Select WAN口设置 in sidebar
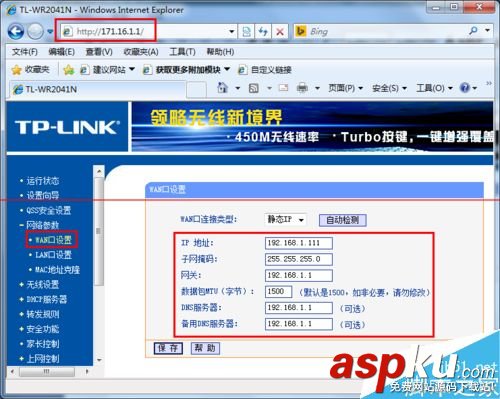The width and height of the screenshot is (500, 399). pos(53,240)
